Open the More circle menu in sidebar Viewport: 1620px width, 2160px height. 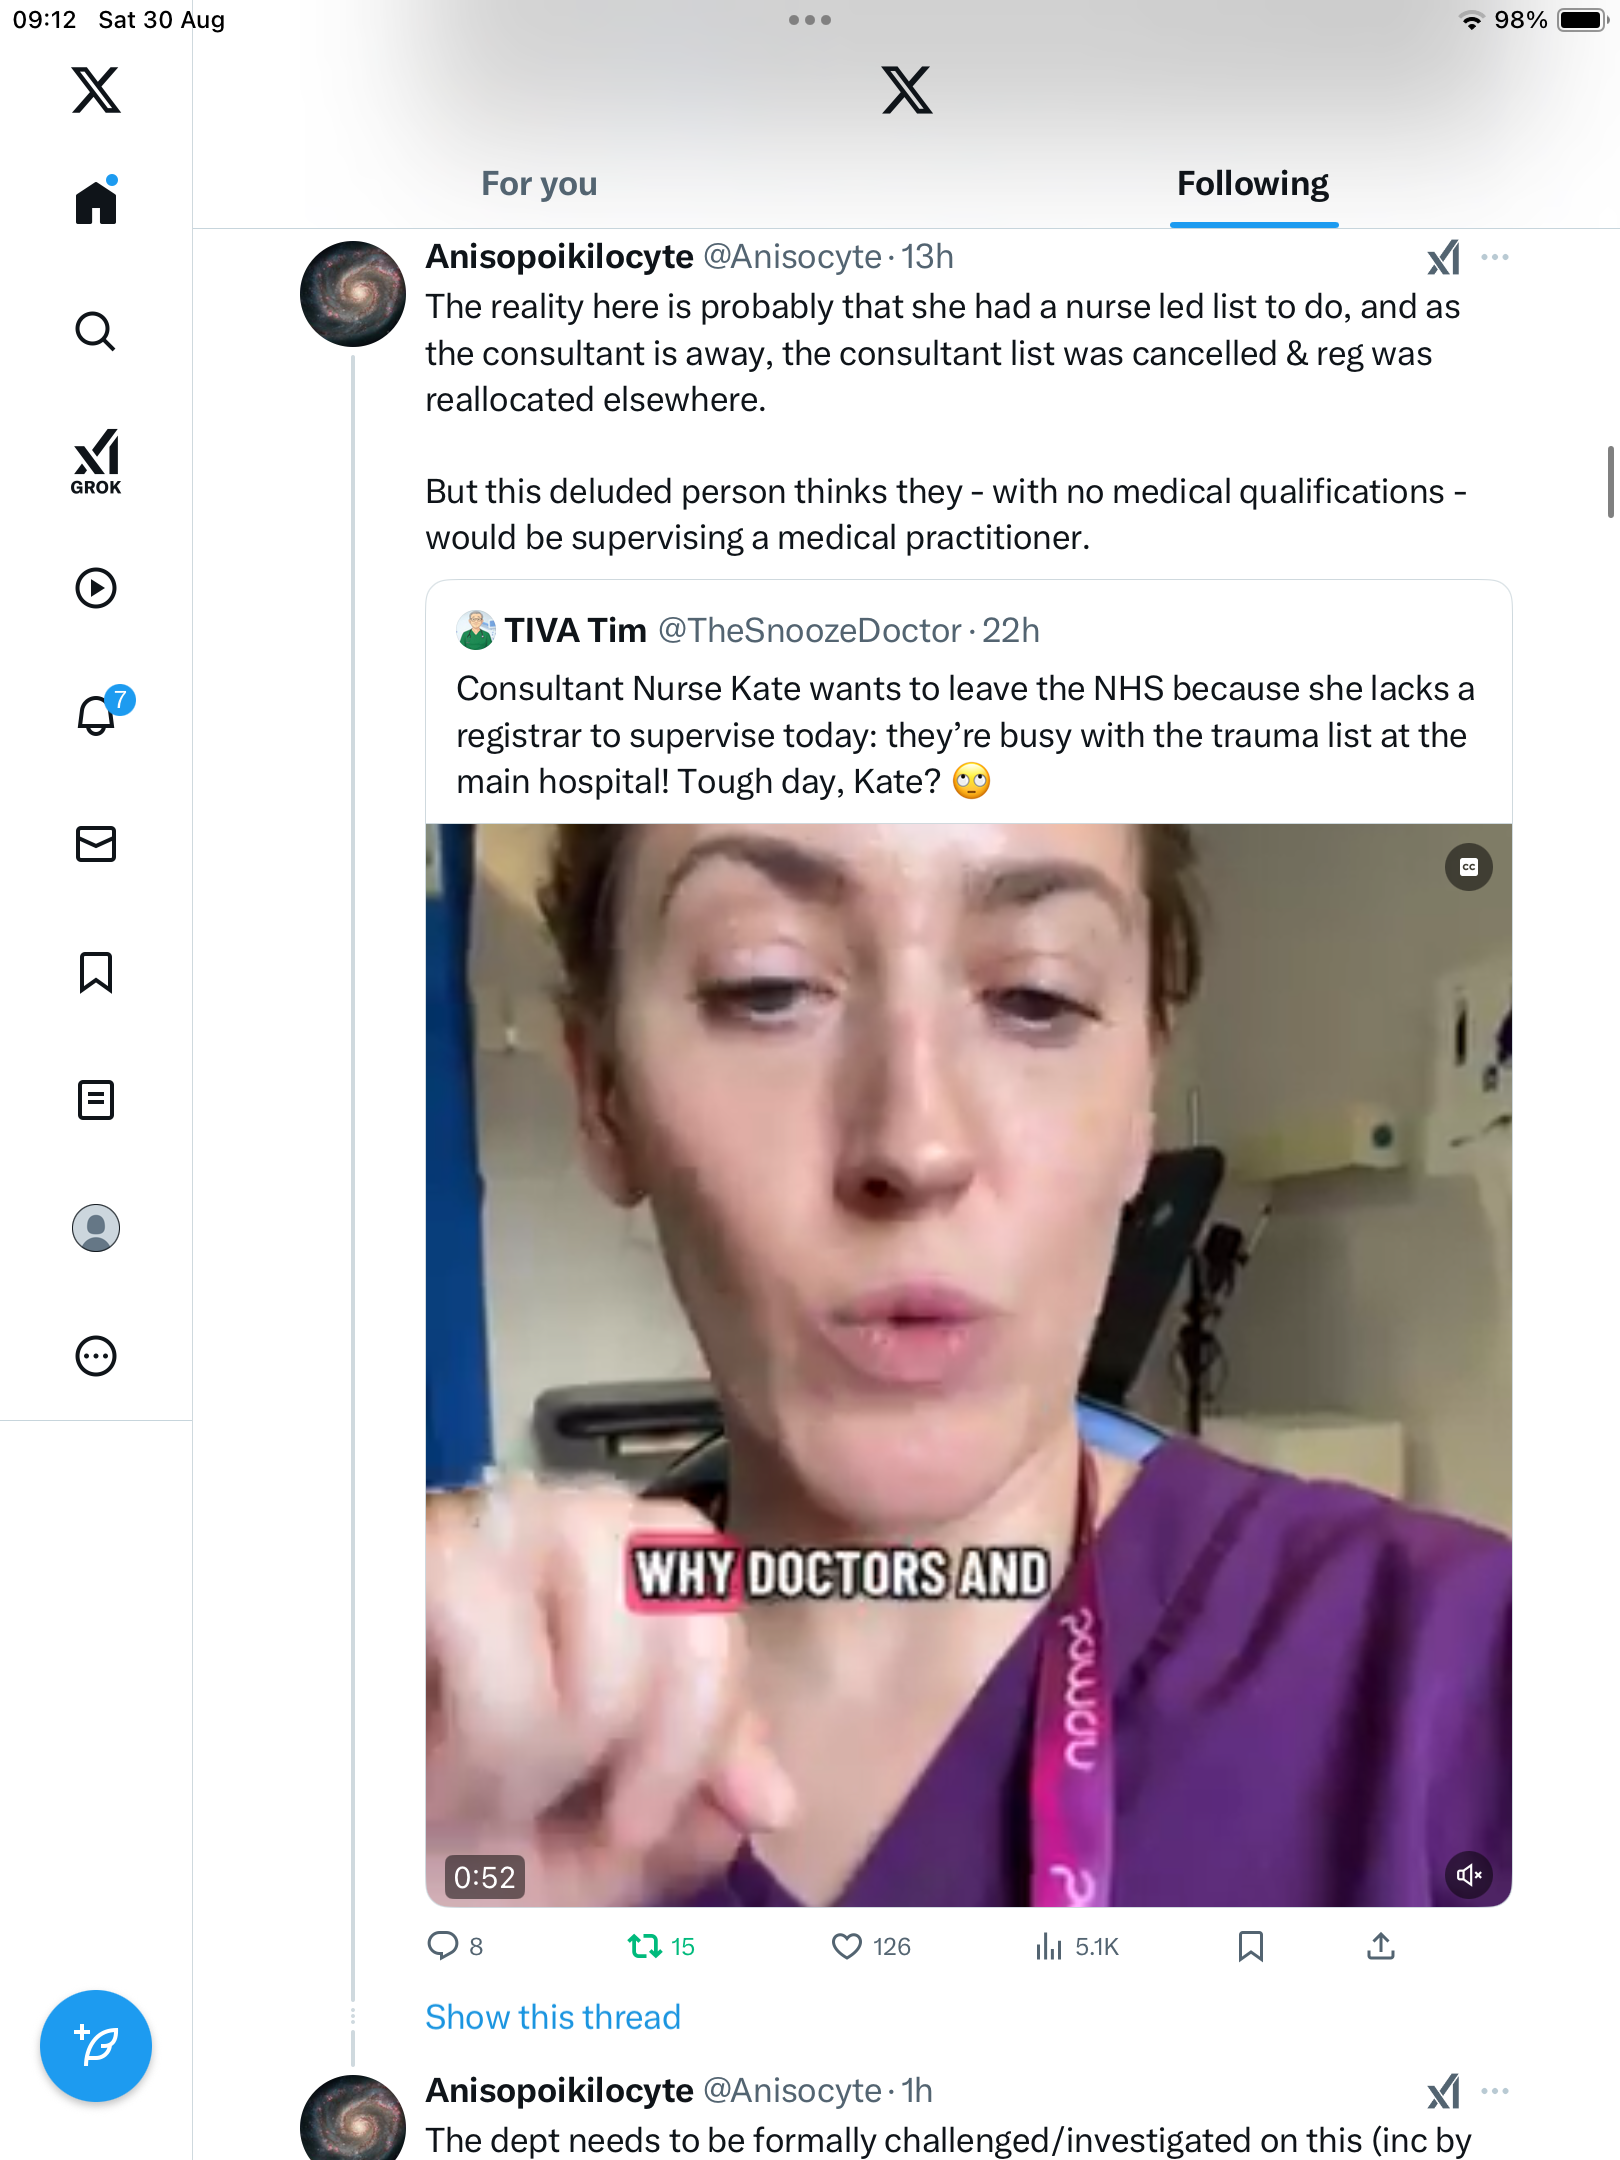(96, 1356)
